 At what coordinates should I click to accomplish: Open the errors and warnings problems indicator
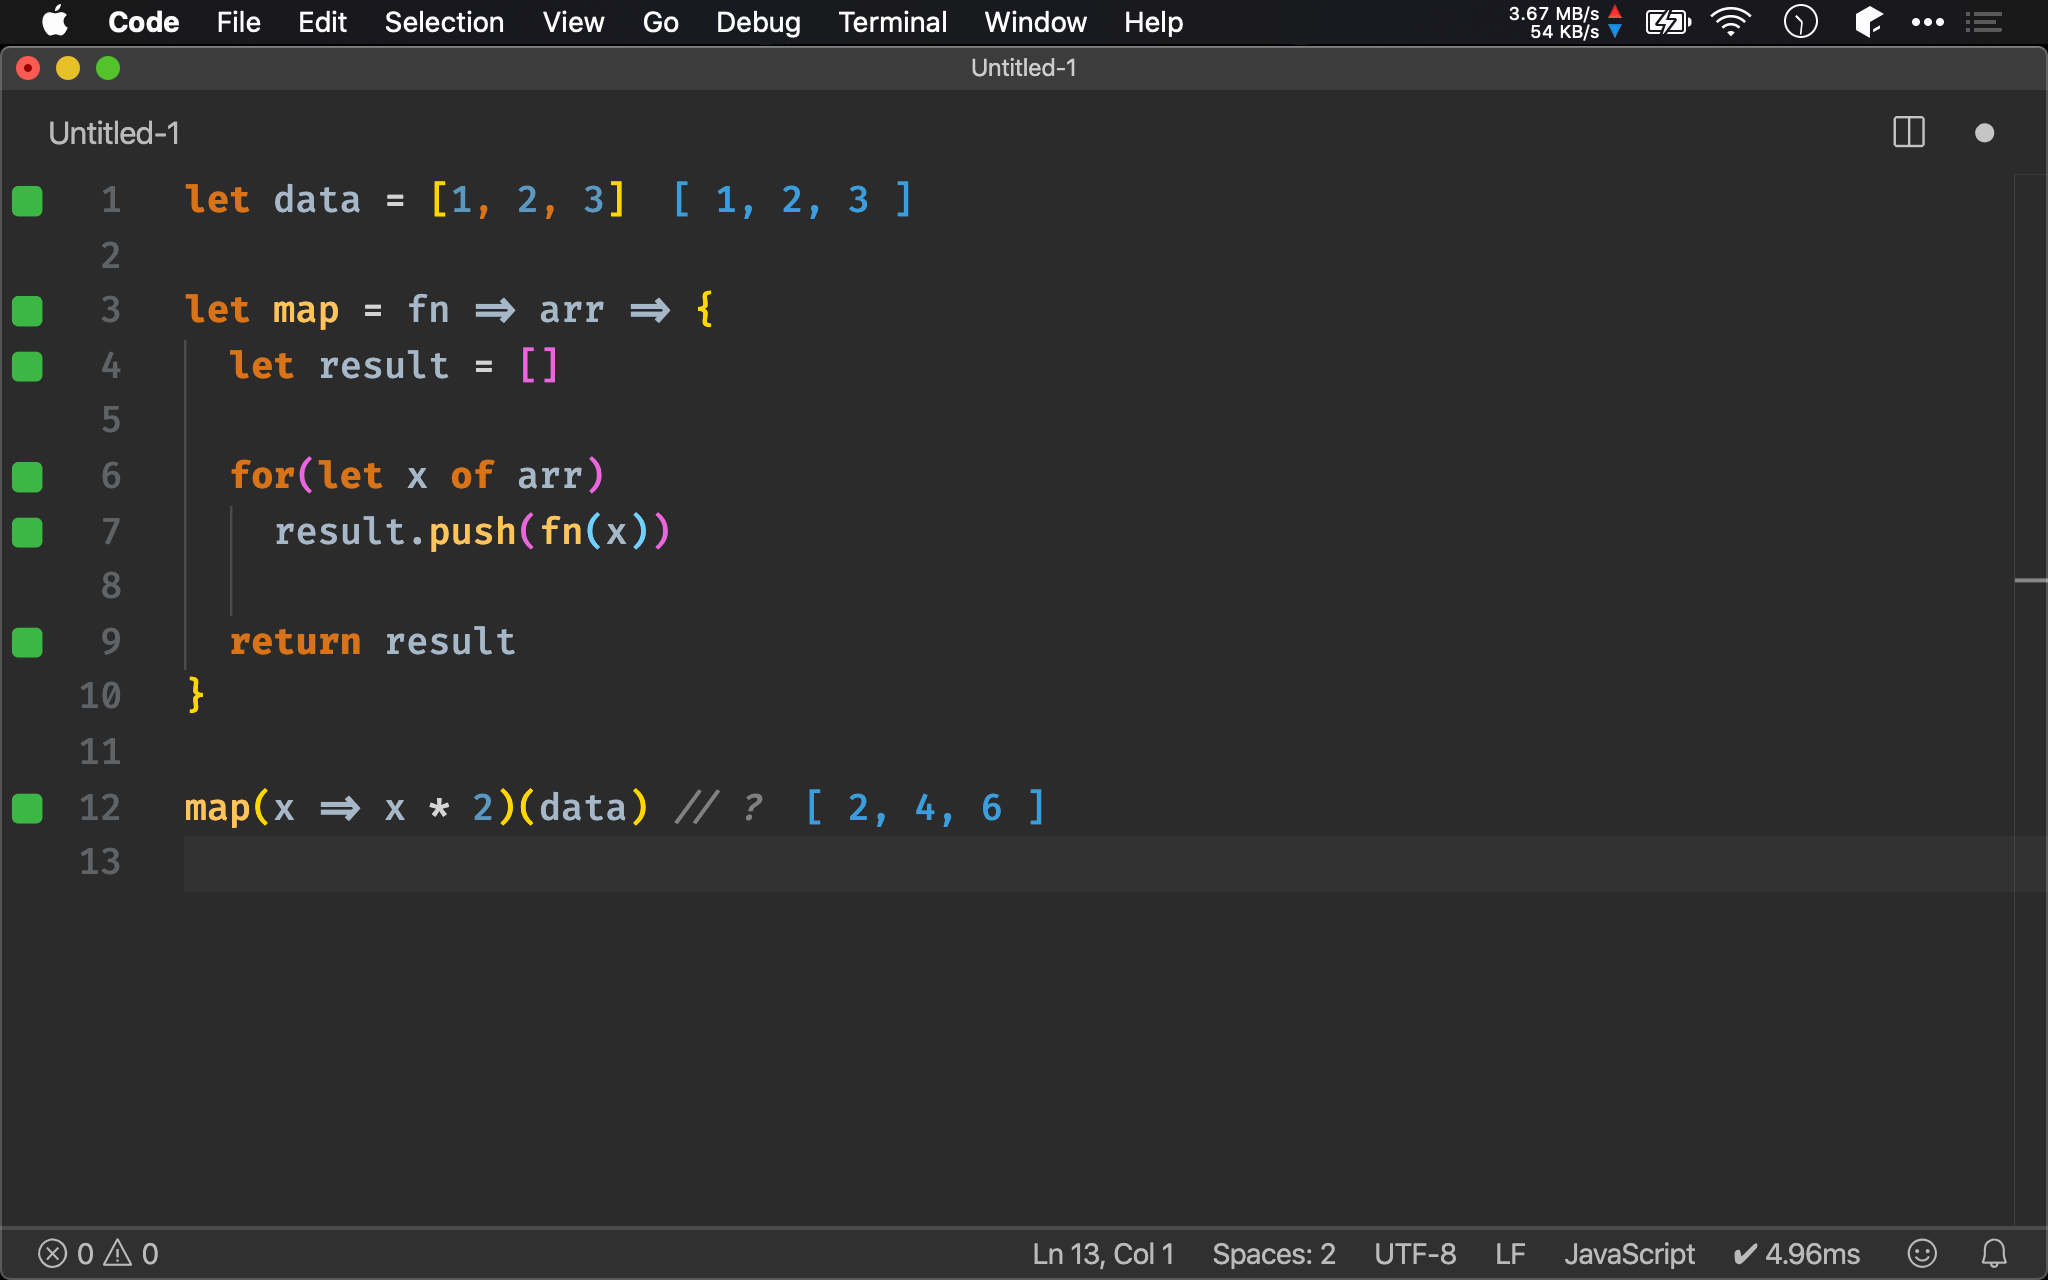tap(98, 1254)
